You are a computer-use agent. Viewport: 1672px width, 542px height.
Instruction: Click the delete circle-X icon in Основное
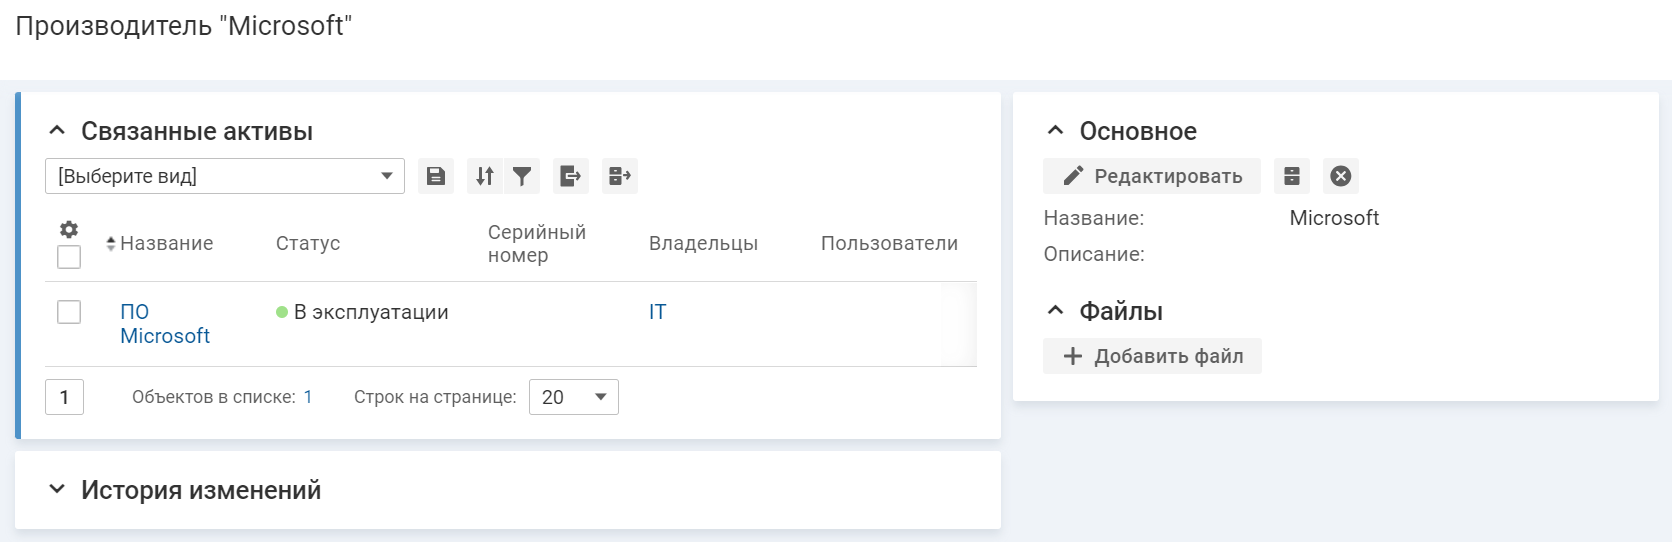tap(1341, 176)
